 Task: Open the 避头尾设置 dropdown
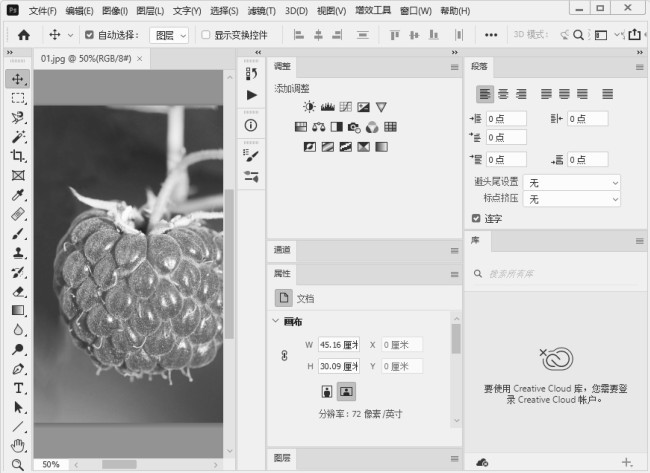point(572,183)
